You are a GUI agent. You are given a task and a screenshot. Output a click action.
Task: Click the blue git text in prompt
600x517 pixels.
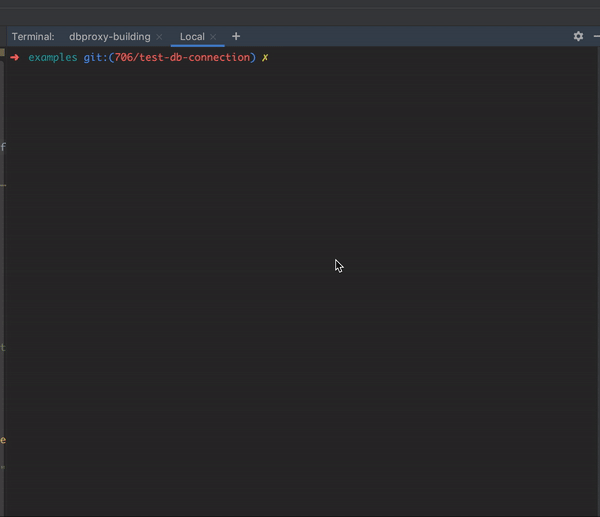(x=95, y=58)
